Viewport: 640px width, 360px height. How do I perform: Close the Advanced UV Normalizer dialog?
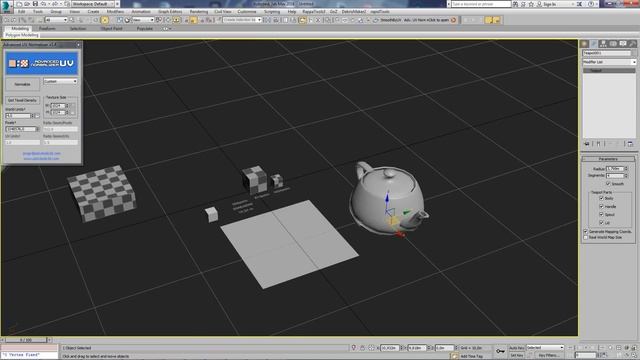[x=78, y=44]
